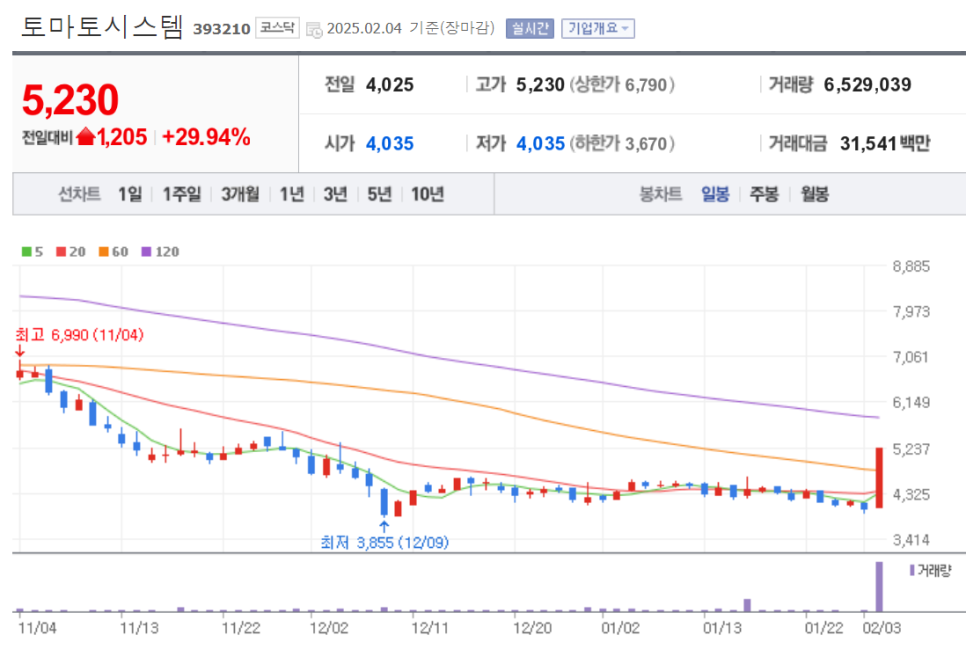Switch to the 주봉 candle chart

(x=764, y=195)
